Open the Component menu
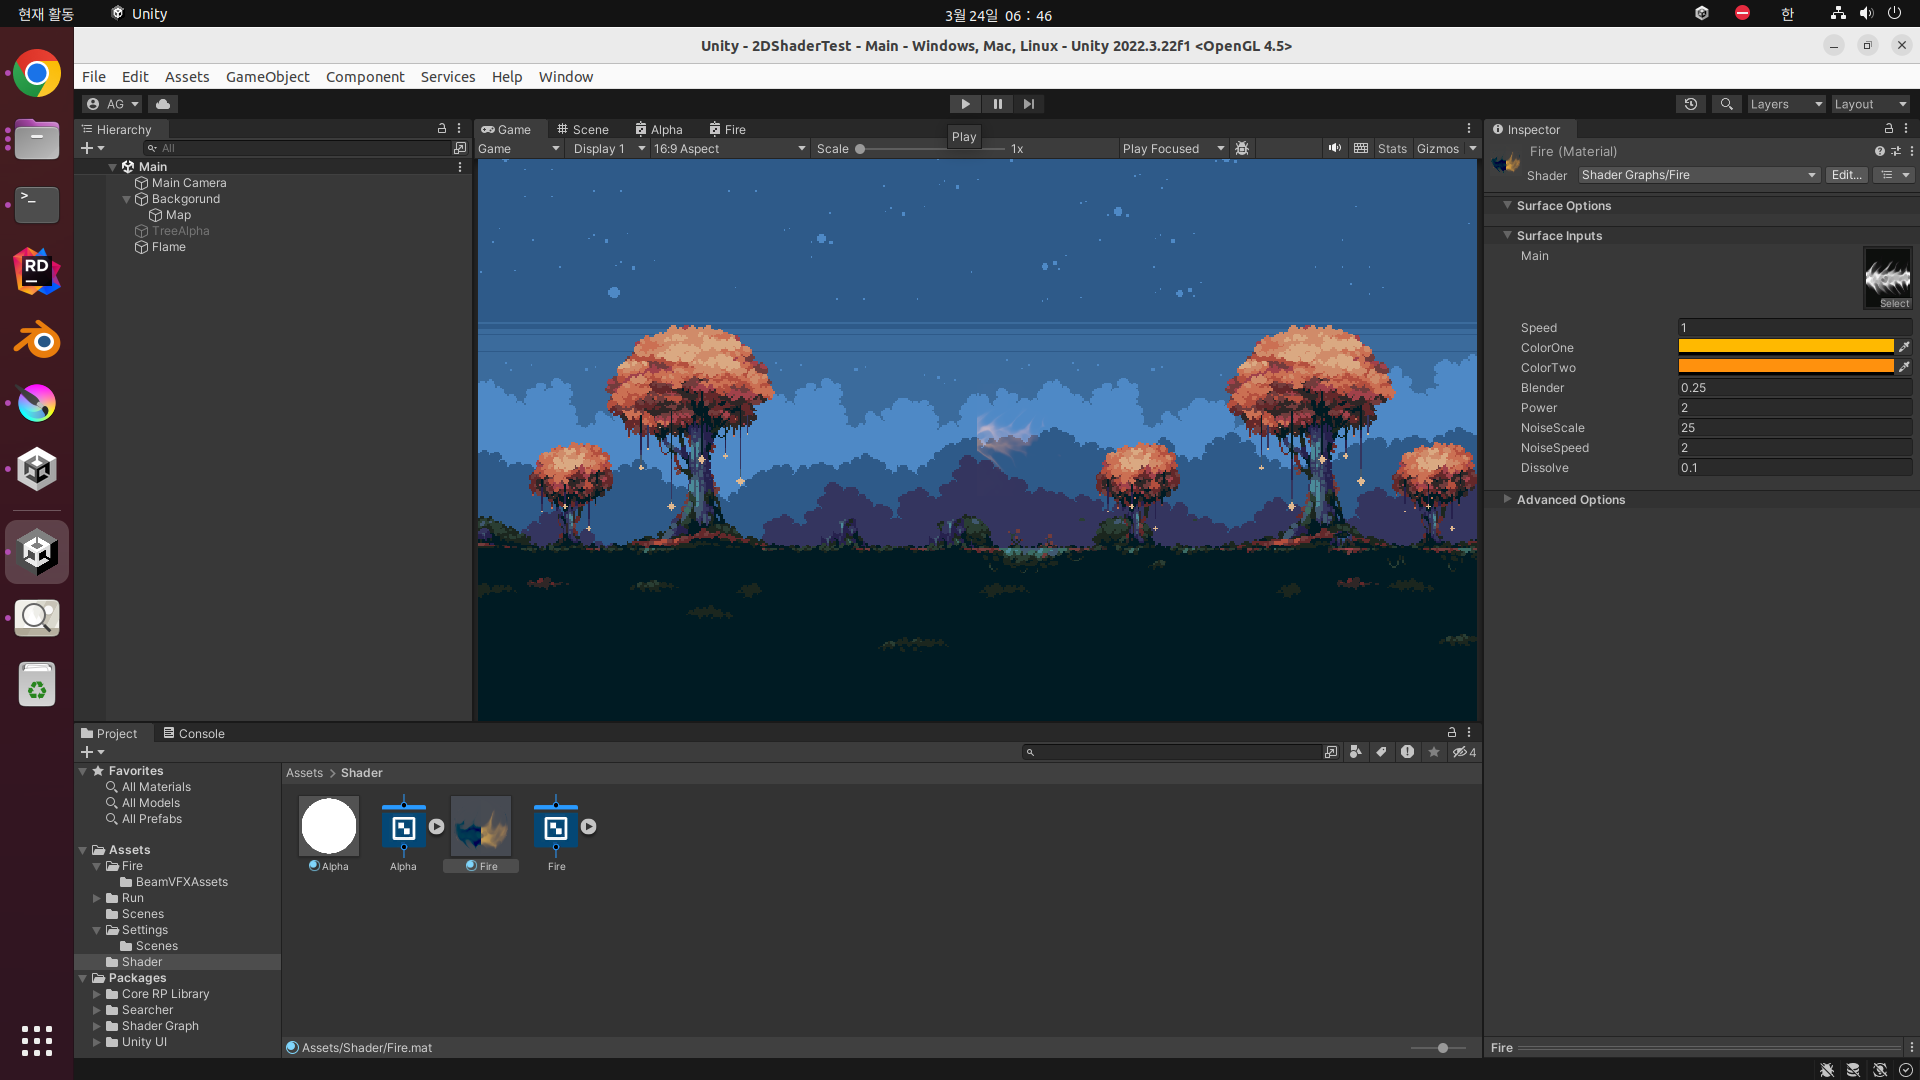Screen dimensions: 1920x1080 coord(365,77)
